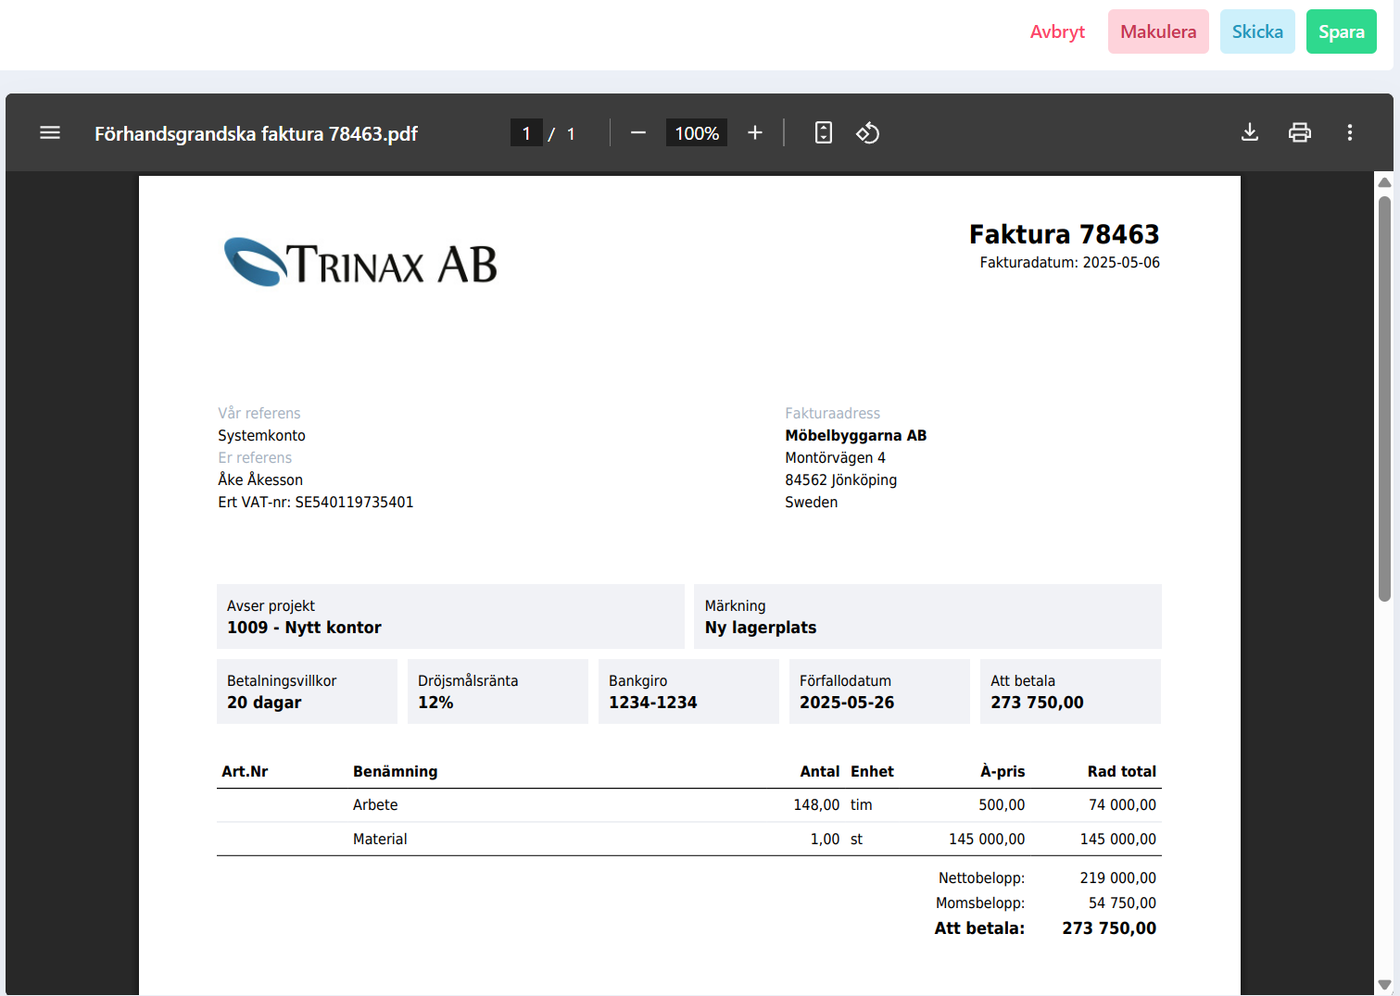Edit the PDF page number field

[x=526, y=133]
